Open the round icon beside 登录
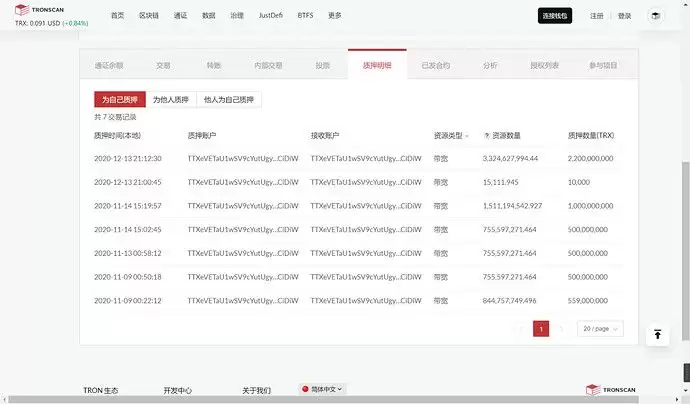 655,16
